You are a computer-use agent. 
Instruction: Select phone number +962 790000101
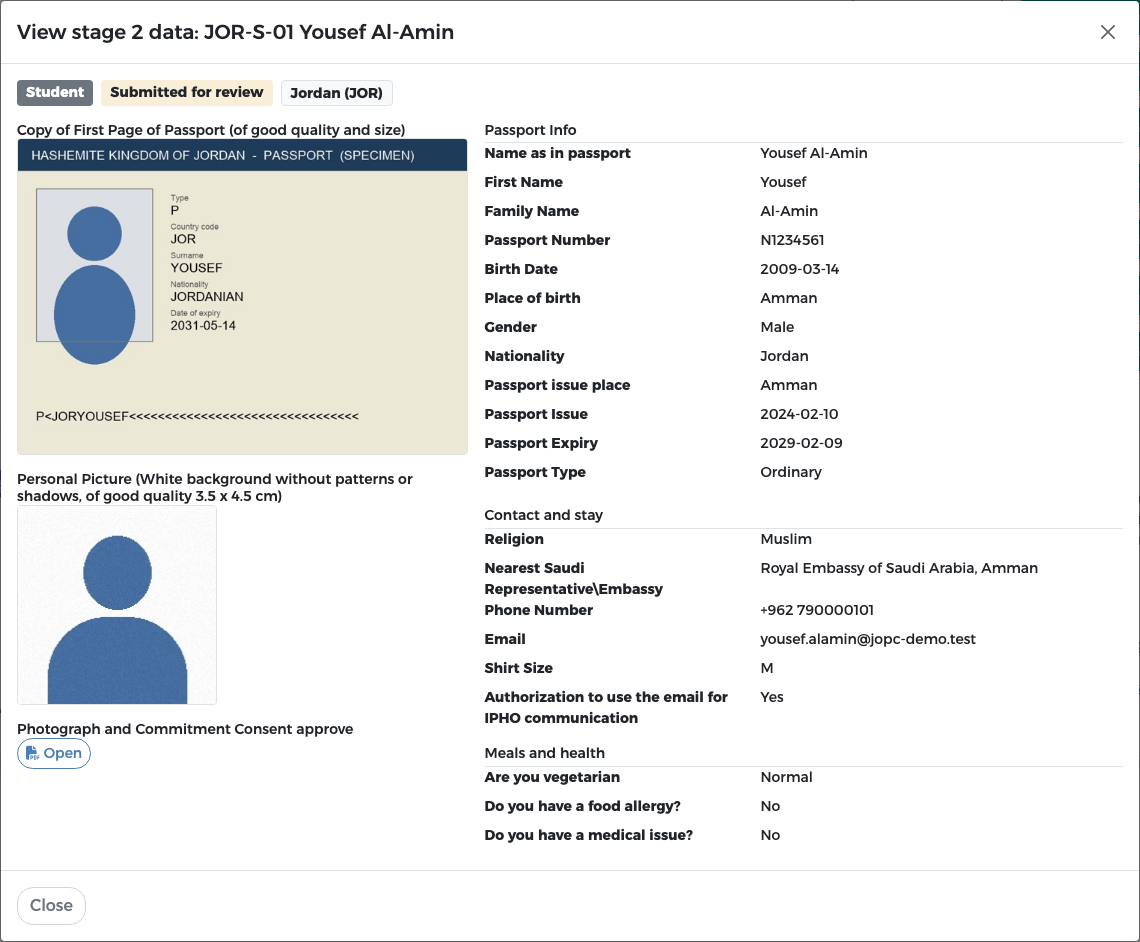816,610
